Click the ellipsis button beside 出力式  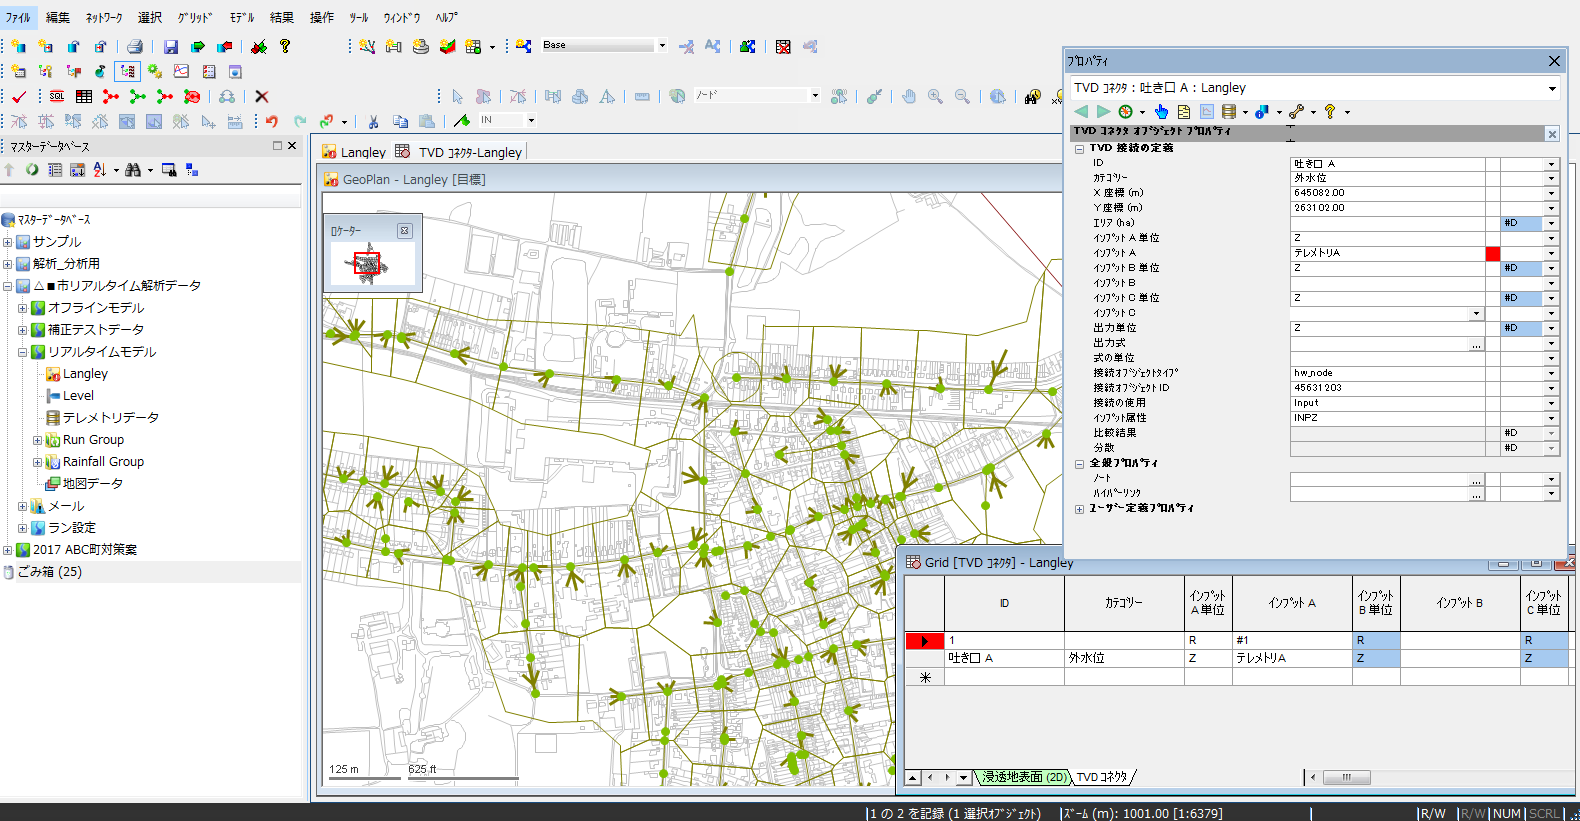(1476, 343)
